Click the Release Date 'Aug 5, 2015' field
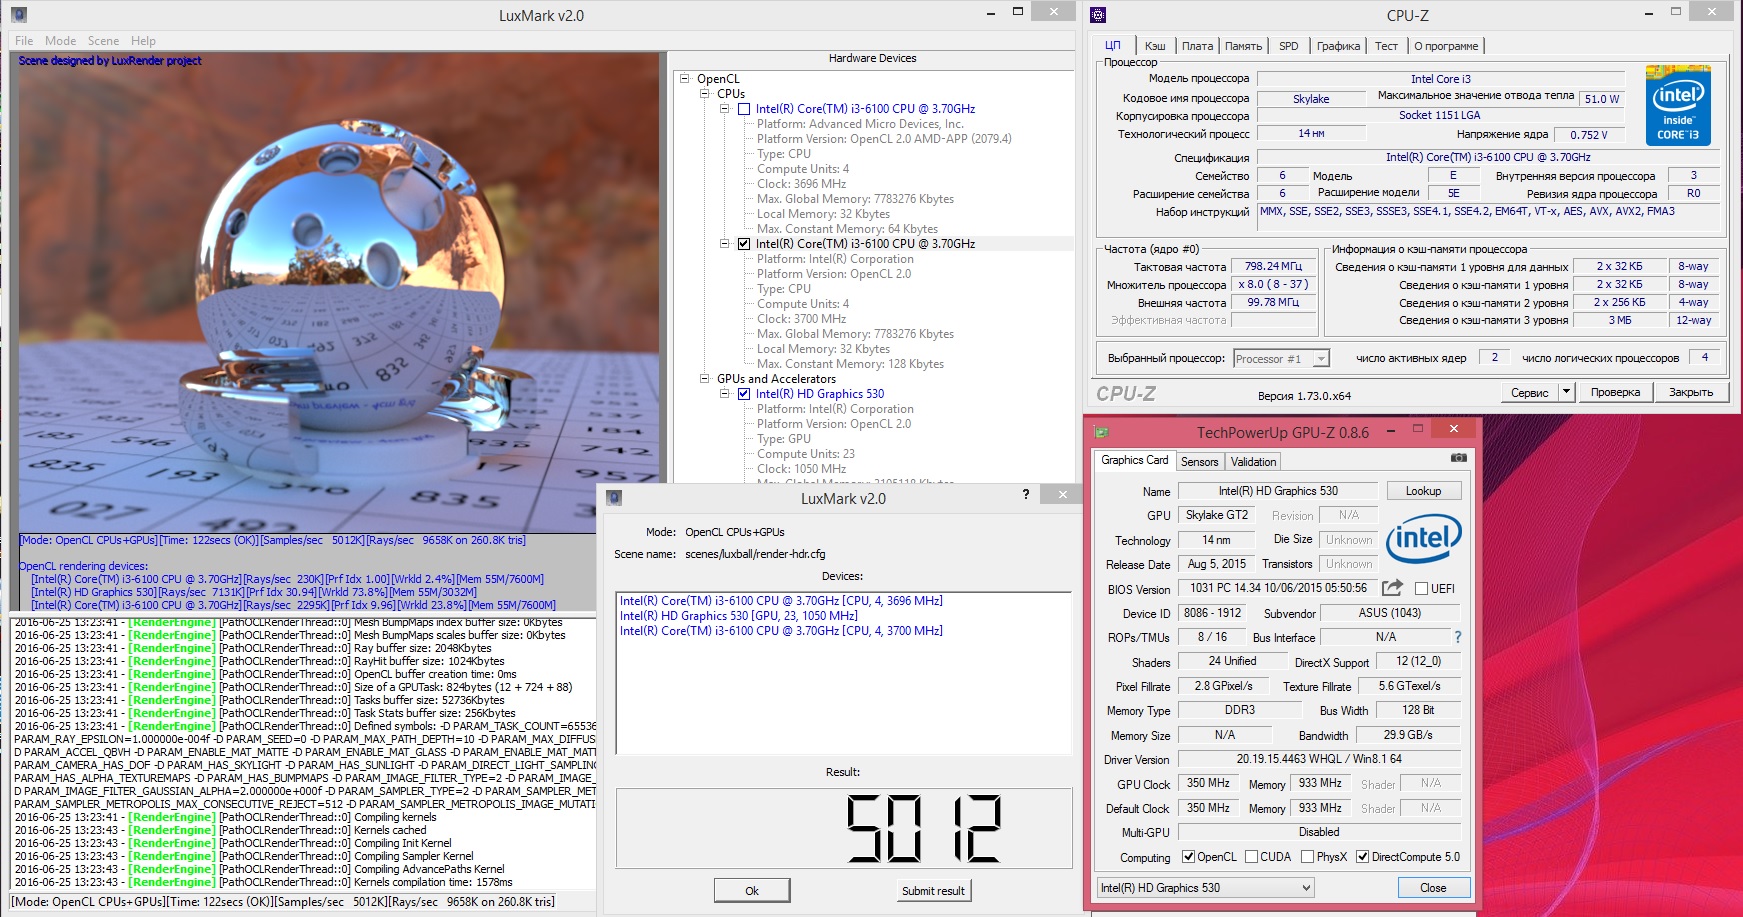Viewport: 1743px width, 917px height. (1216, 564)
